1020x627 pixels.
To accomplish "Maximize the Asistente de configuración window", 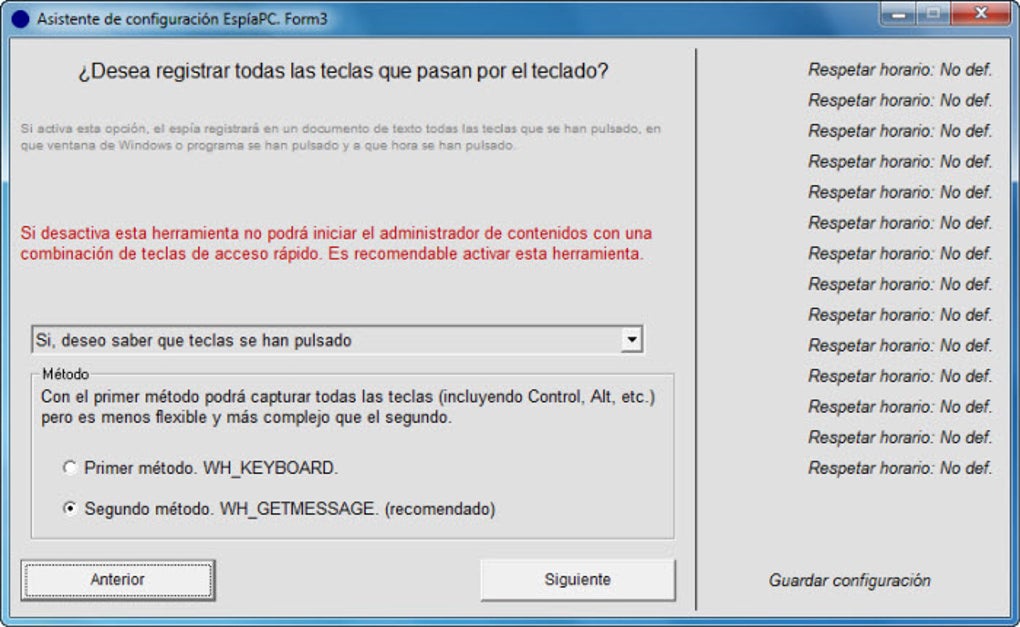I will click(x=933, y=14).
